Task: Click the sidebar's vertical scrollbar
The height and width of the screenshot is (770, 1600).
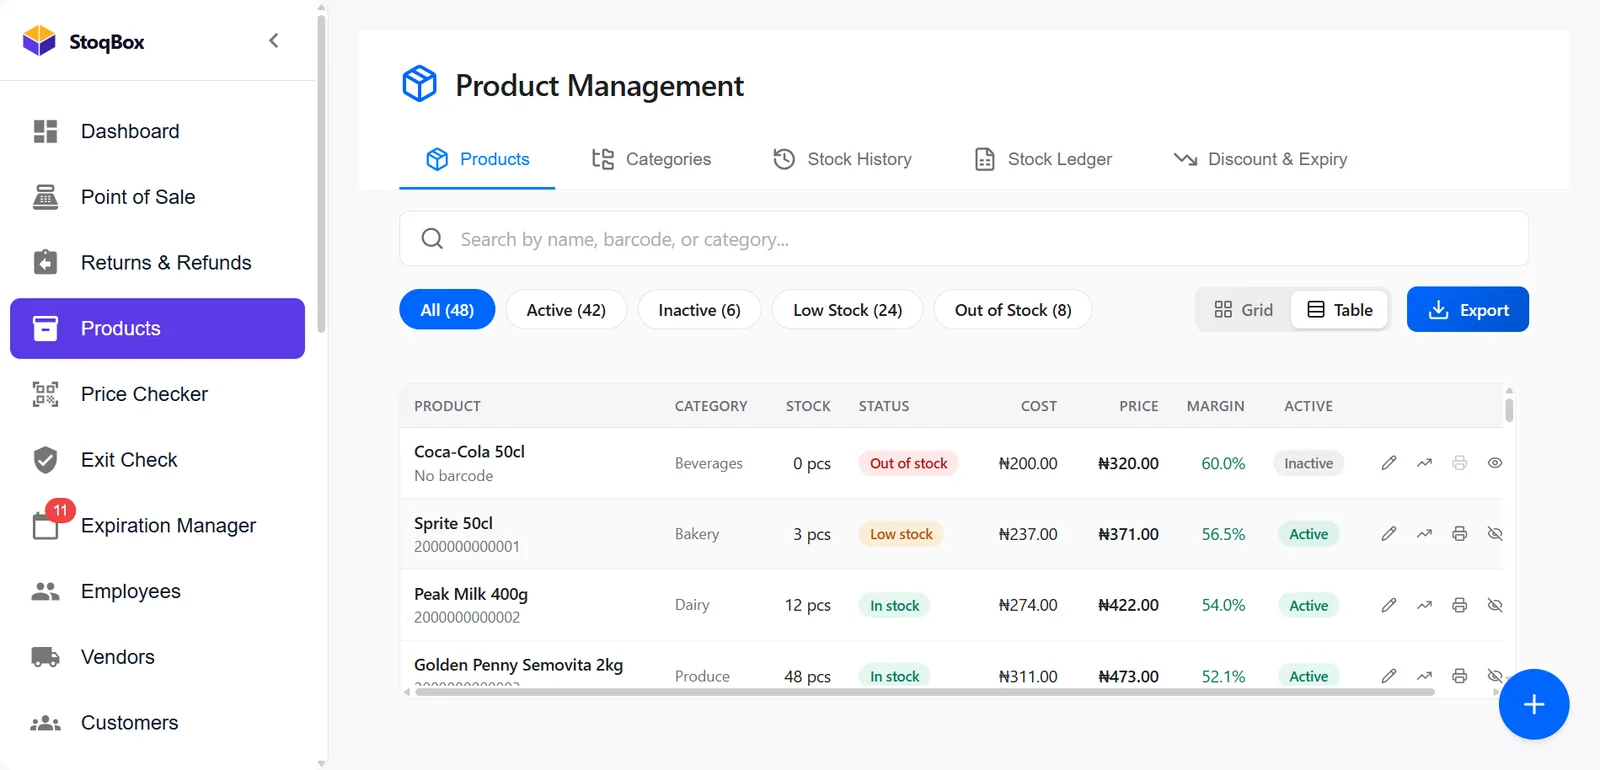Action: (321, 173)
